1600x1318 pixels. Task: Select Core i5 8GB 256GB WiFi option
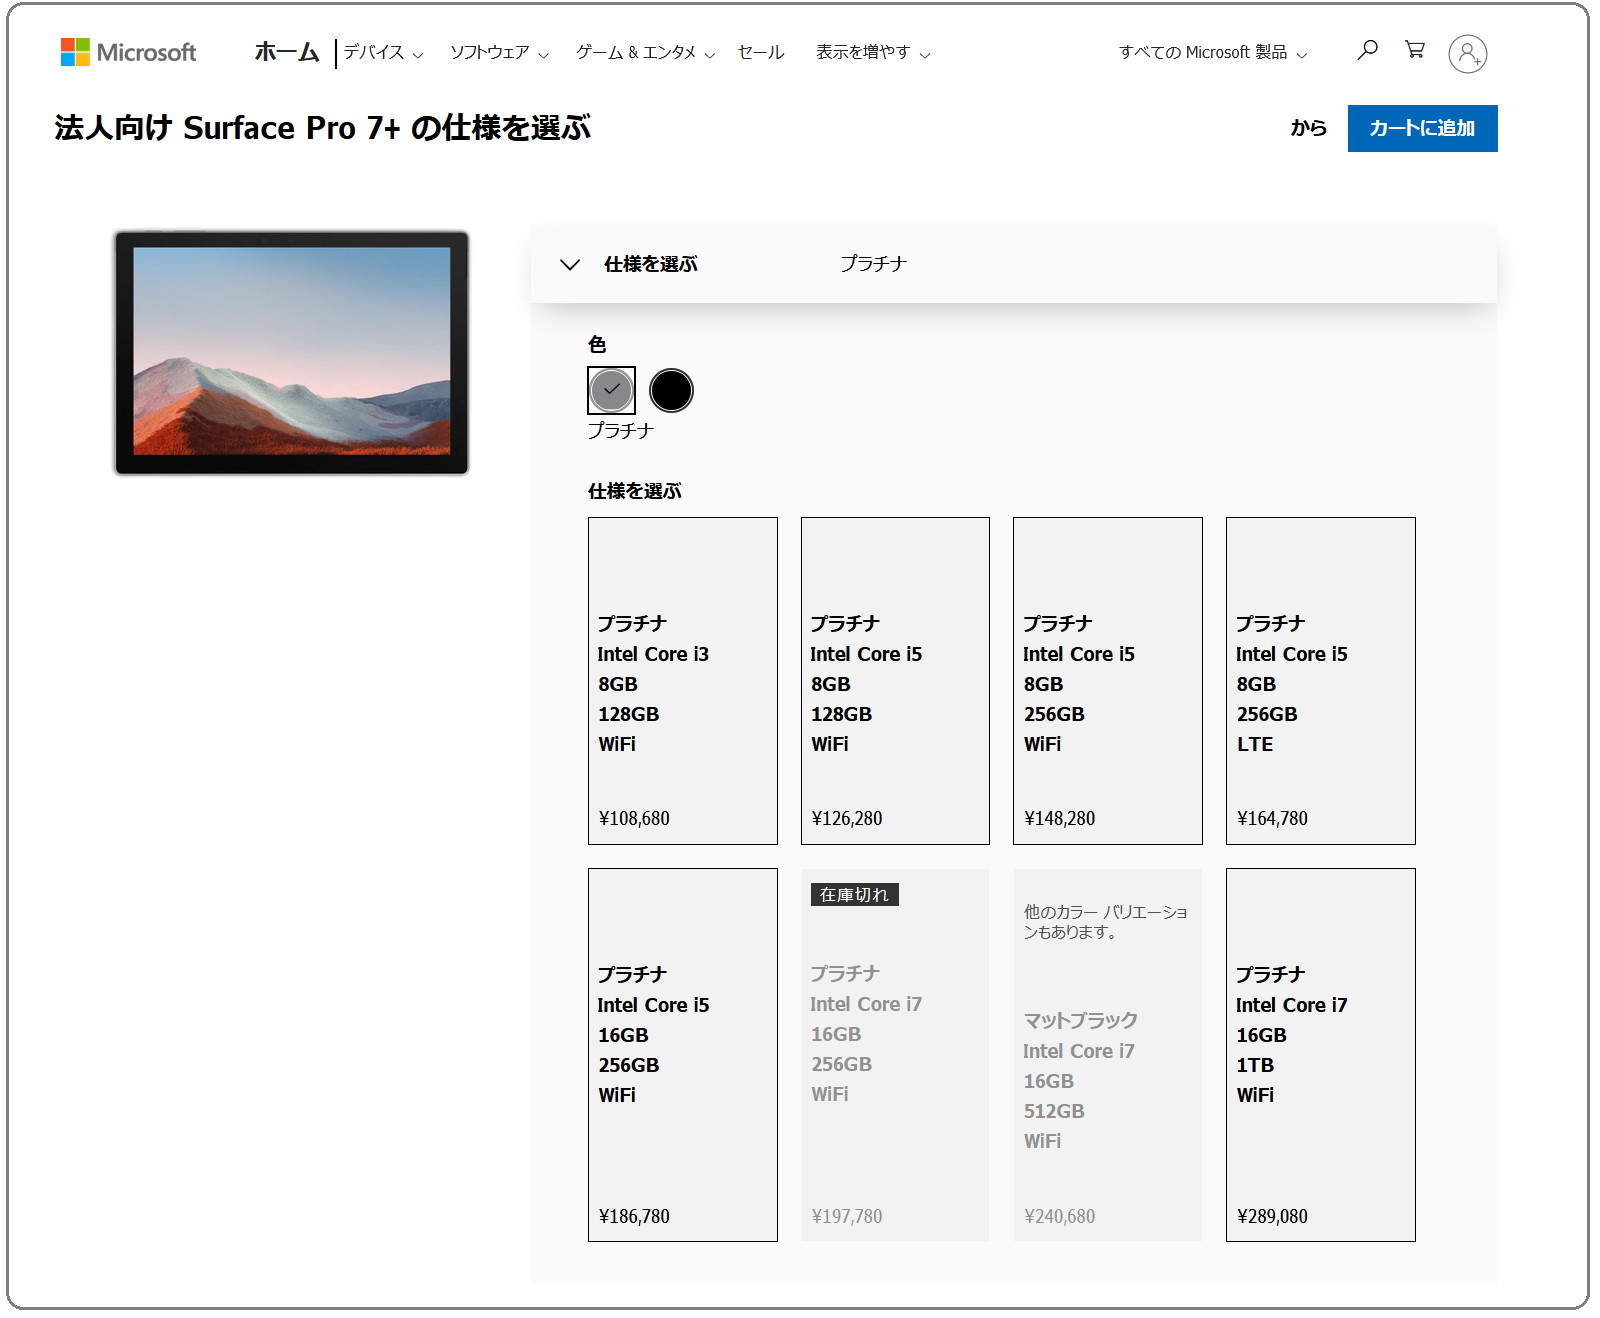(x=1107, y=681)
